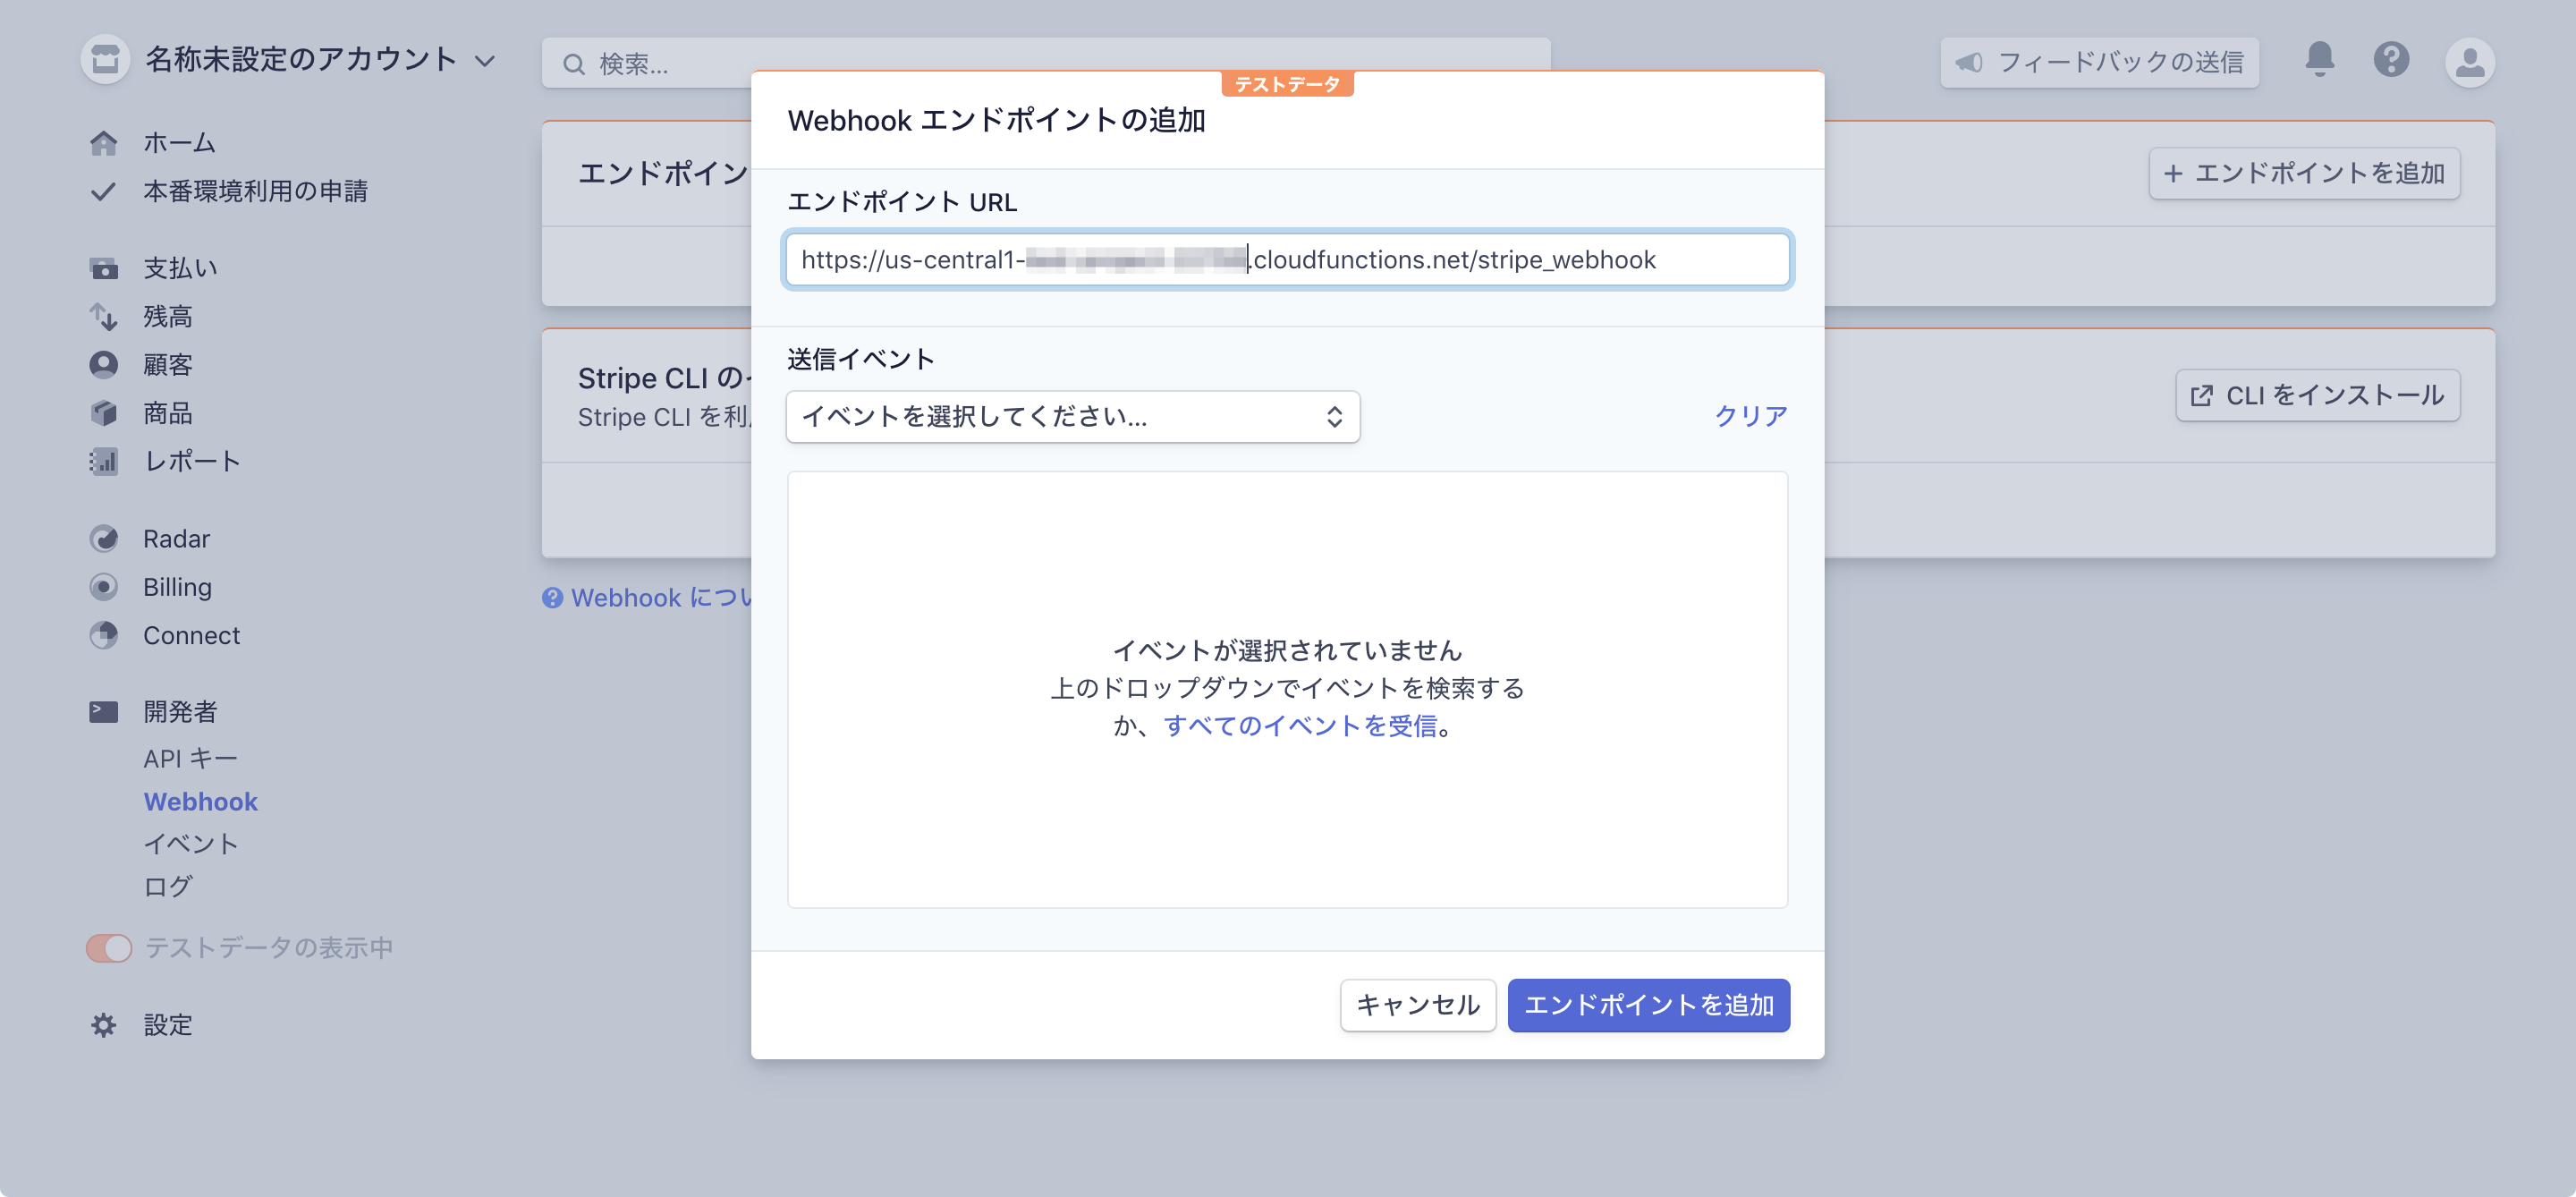Click the キャンセル button
The width and height of the screenshot is (2576, 1197).
1417,1004
